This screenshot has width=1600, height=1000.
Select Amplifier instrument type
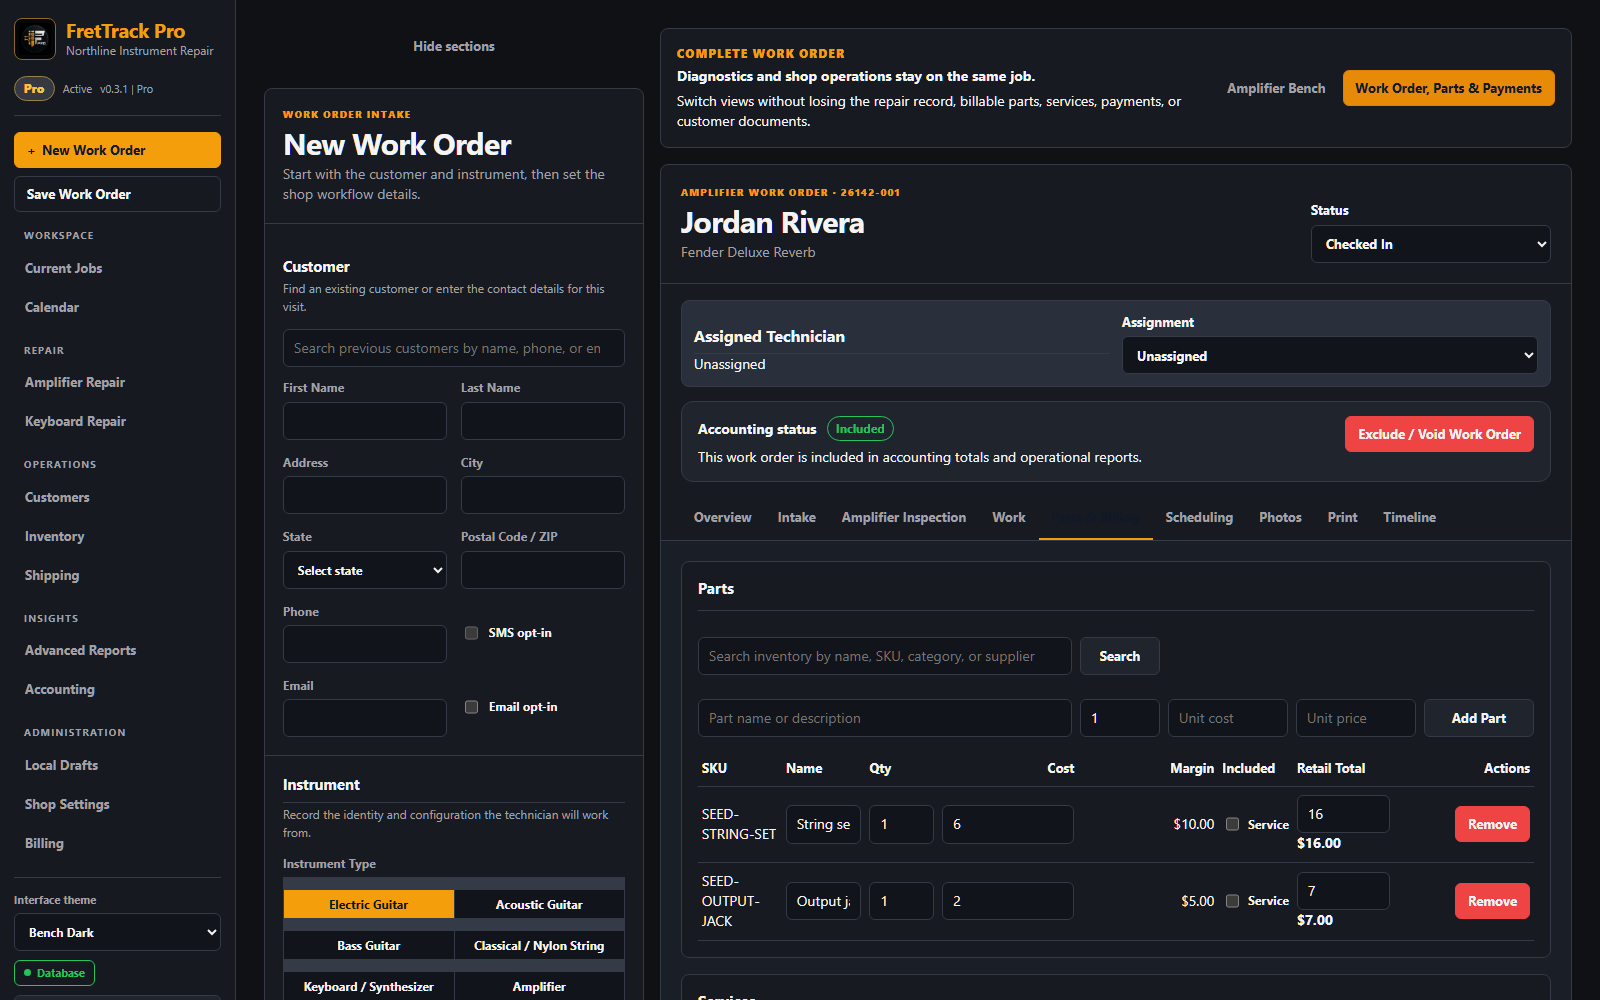[539, 986]
